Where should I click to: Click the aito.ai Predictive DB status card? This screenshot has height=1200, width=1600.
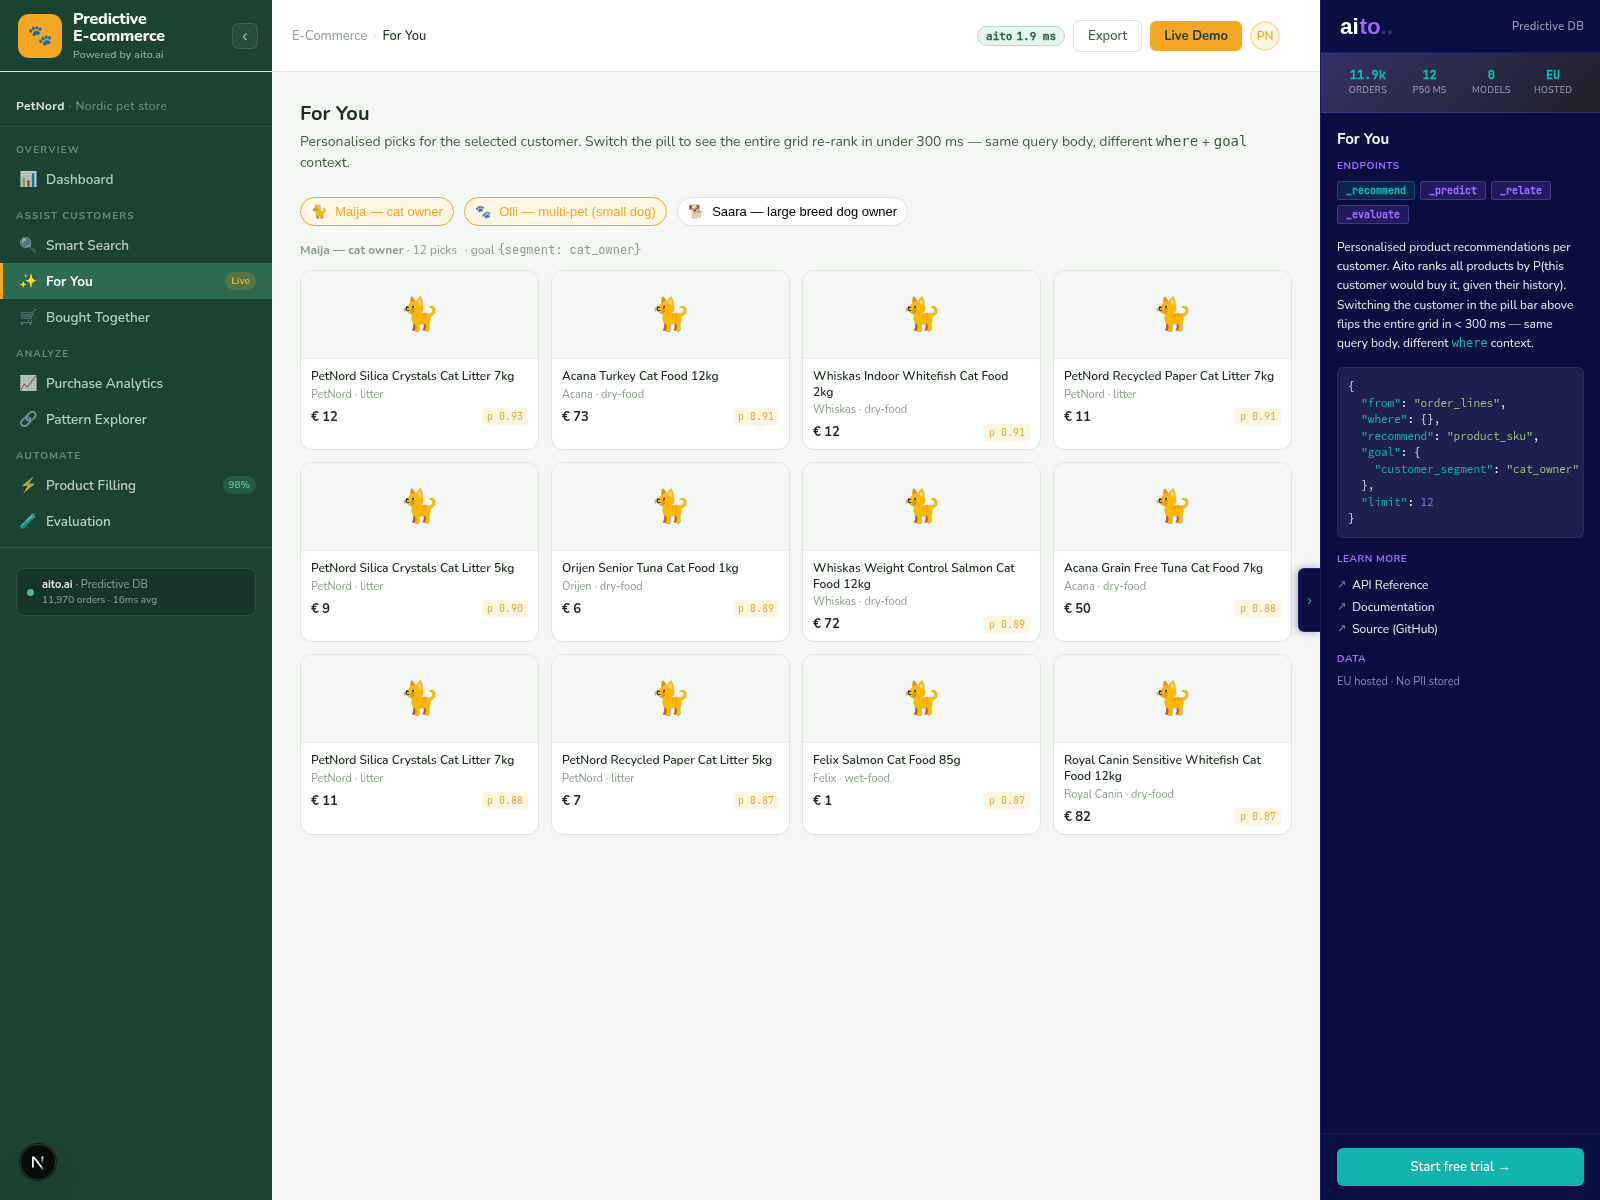tap(136, 592)
